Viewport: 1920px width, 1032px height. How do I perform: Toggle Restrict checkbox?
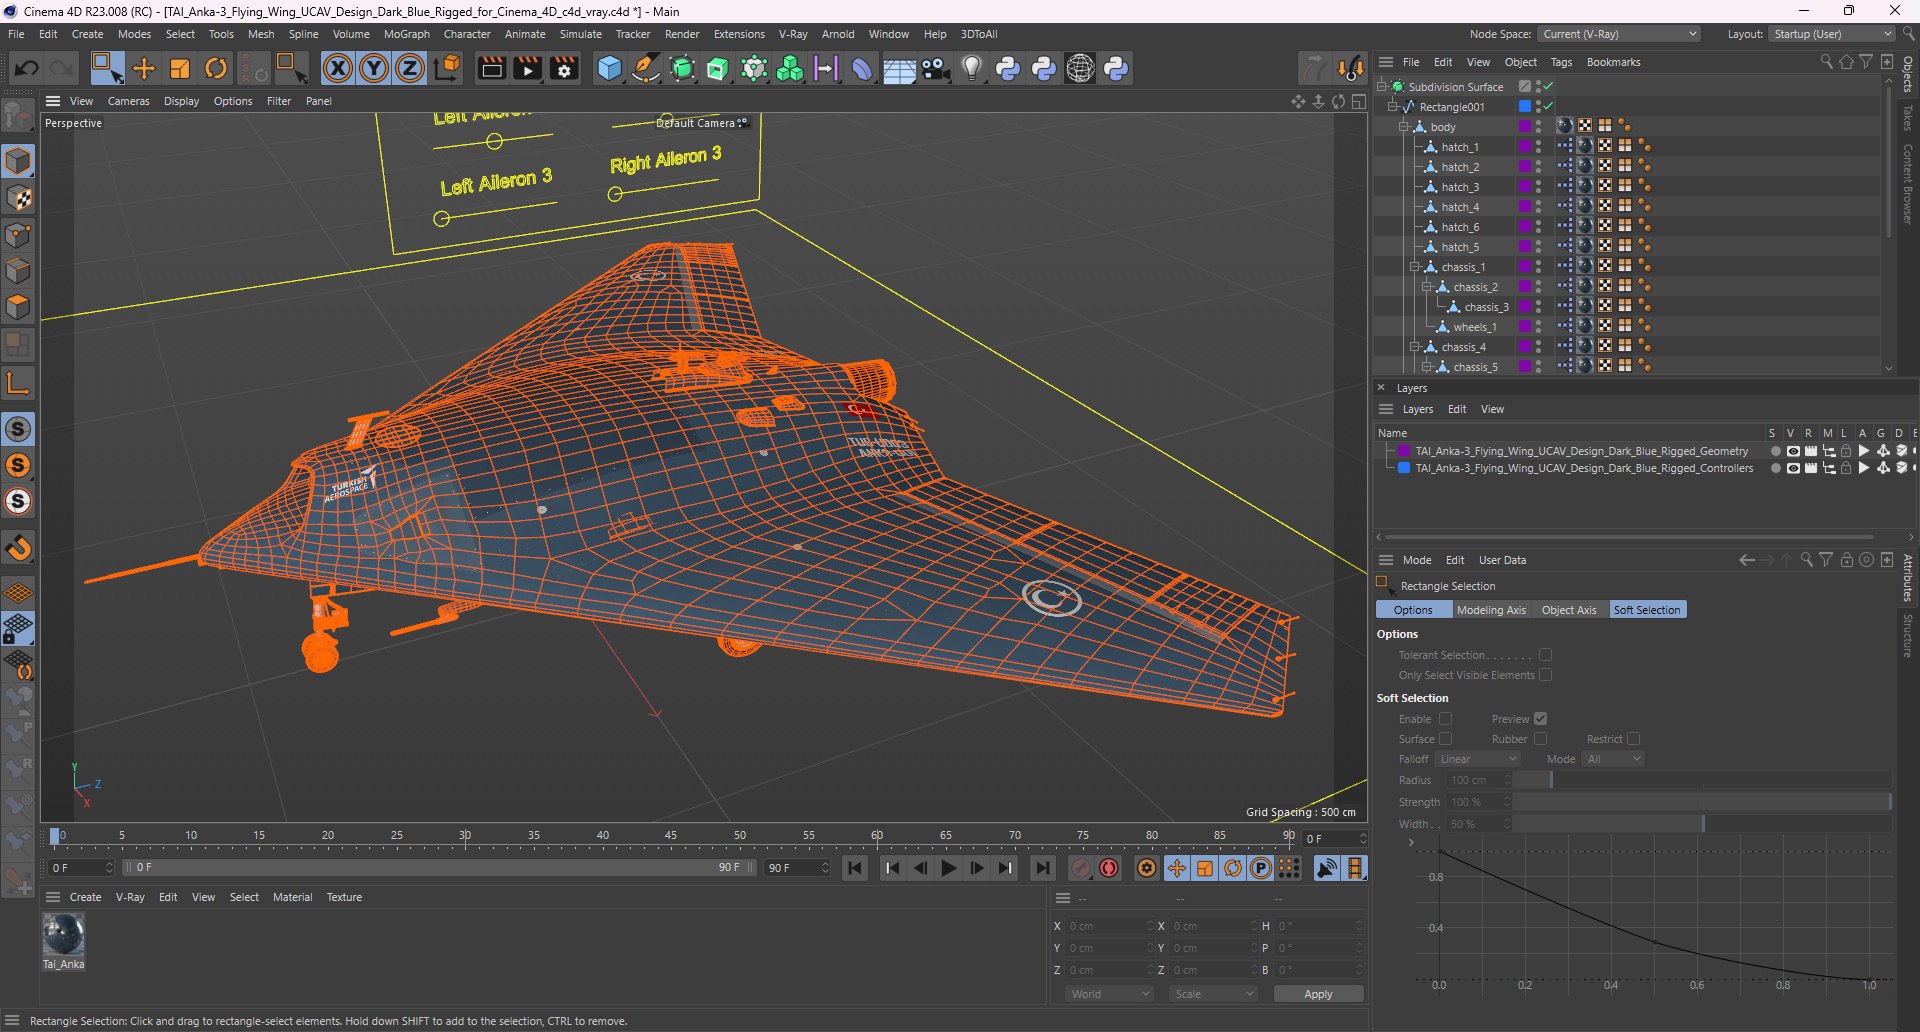pos(1633,739)
